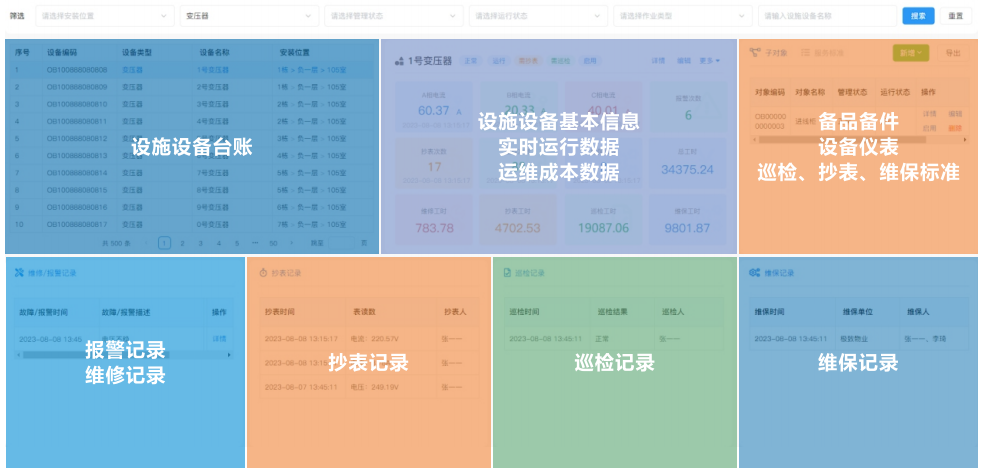This screenshot has height=472, width=981.
Task: Click the timer icon of 抄表记录 panel
Action: tap(264, 273)
